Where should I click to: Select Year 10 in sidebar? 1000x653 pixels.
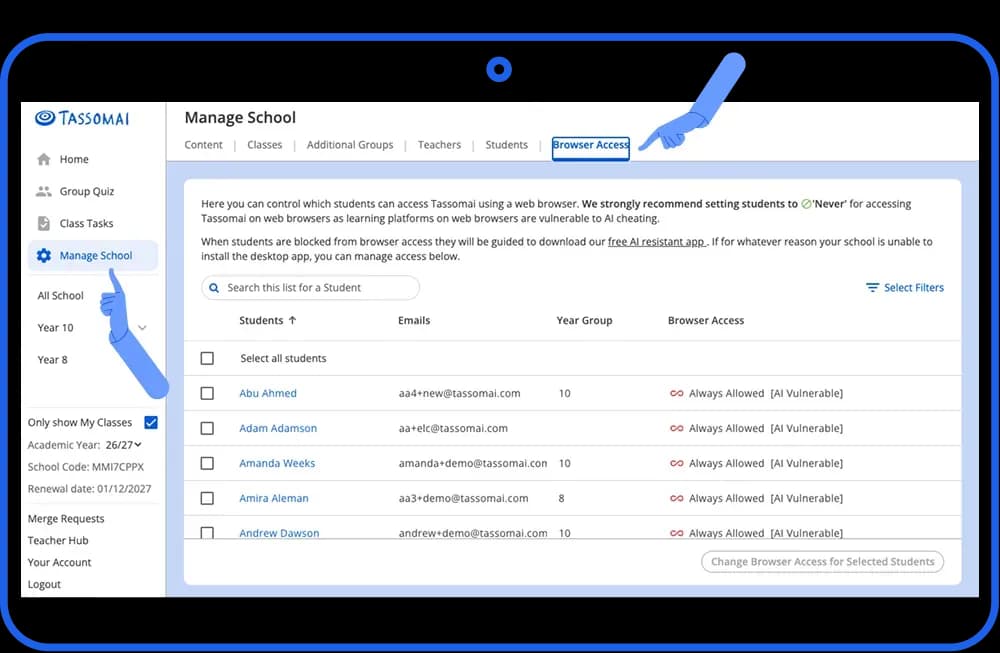55,328
